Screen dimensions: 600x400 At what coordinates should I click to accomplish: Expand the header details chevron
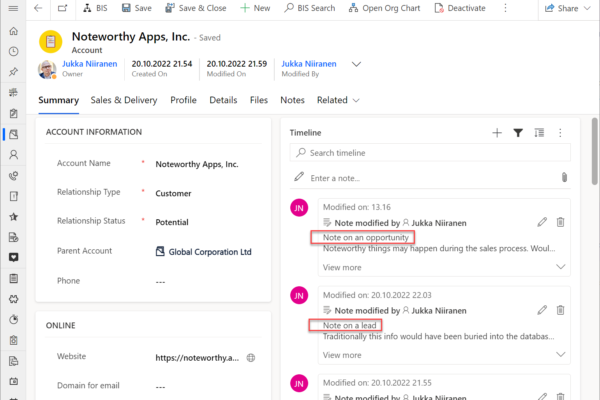[x=357, y=65]
